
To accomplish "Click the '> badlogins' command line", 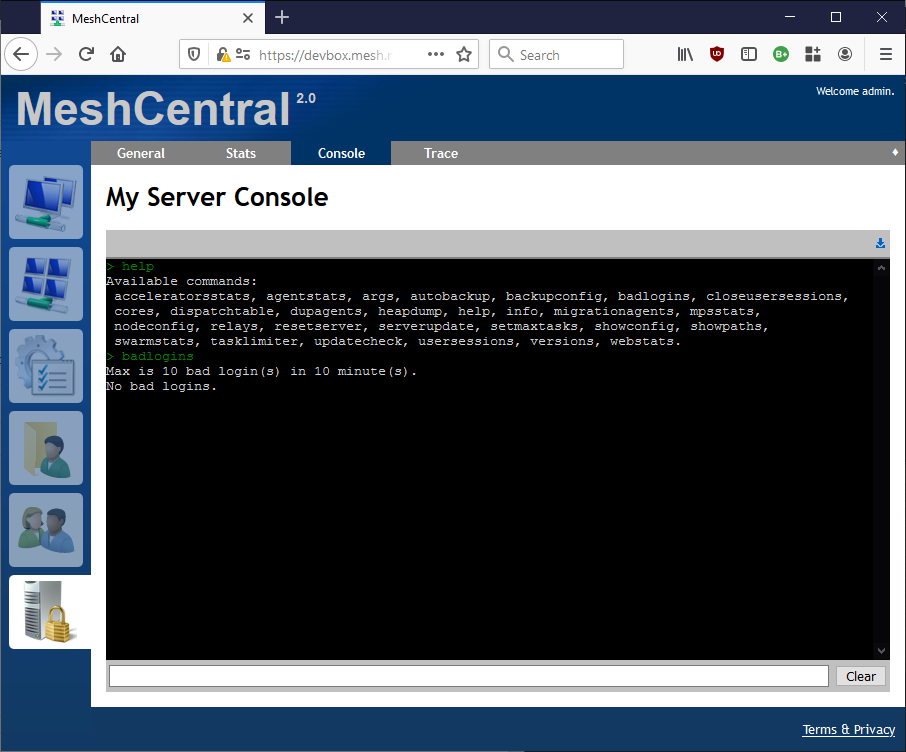I will (150, 357).
